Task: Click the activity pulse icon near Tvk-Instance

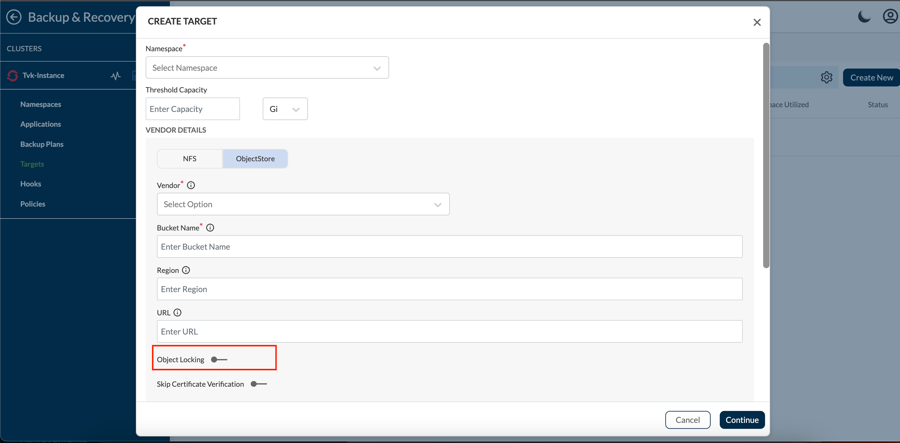Action: pos(116,76)
